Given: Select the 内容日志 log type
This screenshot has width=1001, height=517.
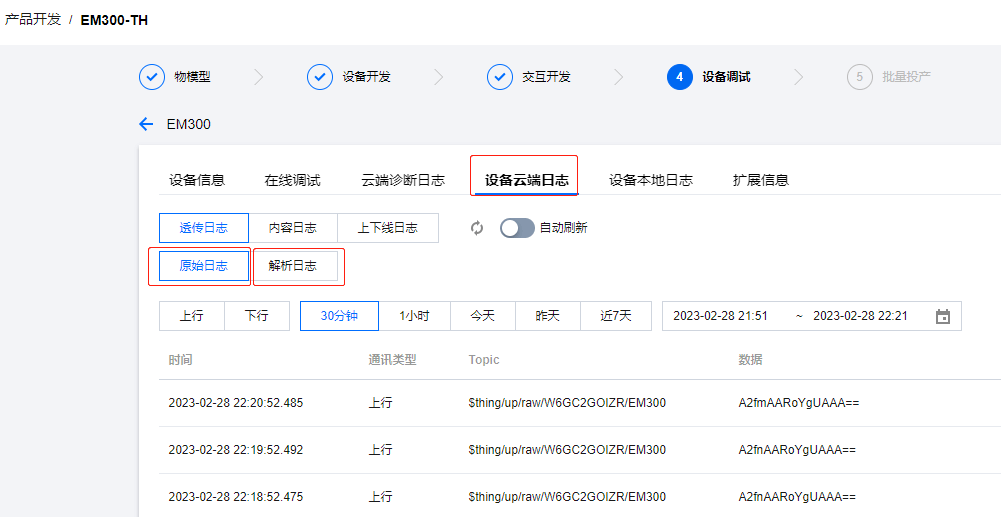Looking at the screenshot, I should (293, 228).
